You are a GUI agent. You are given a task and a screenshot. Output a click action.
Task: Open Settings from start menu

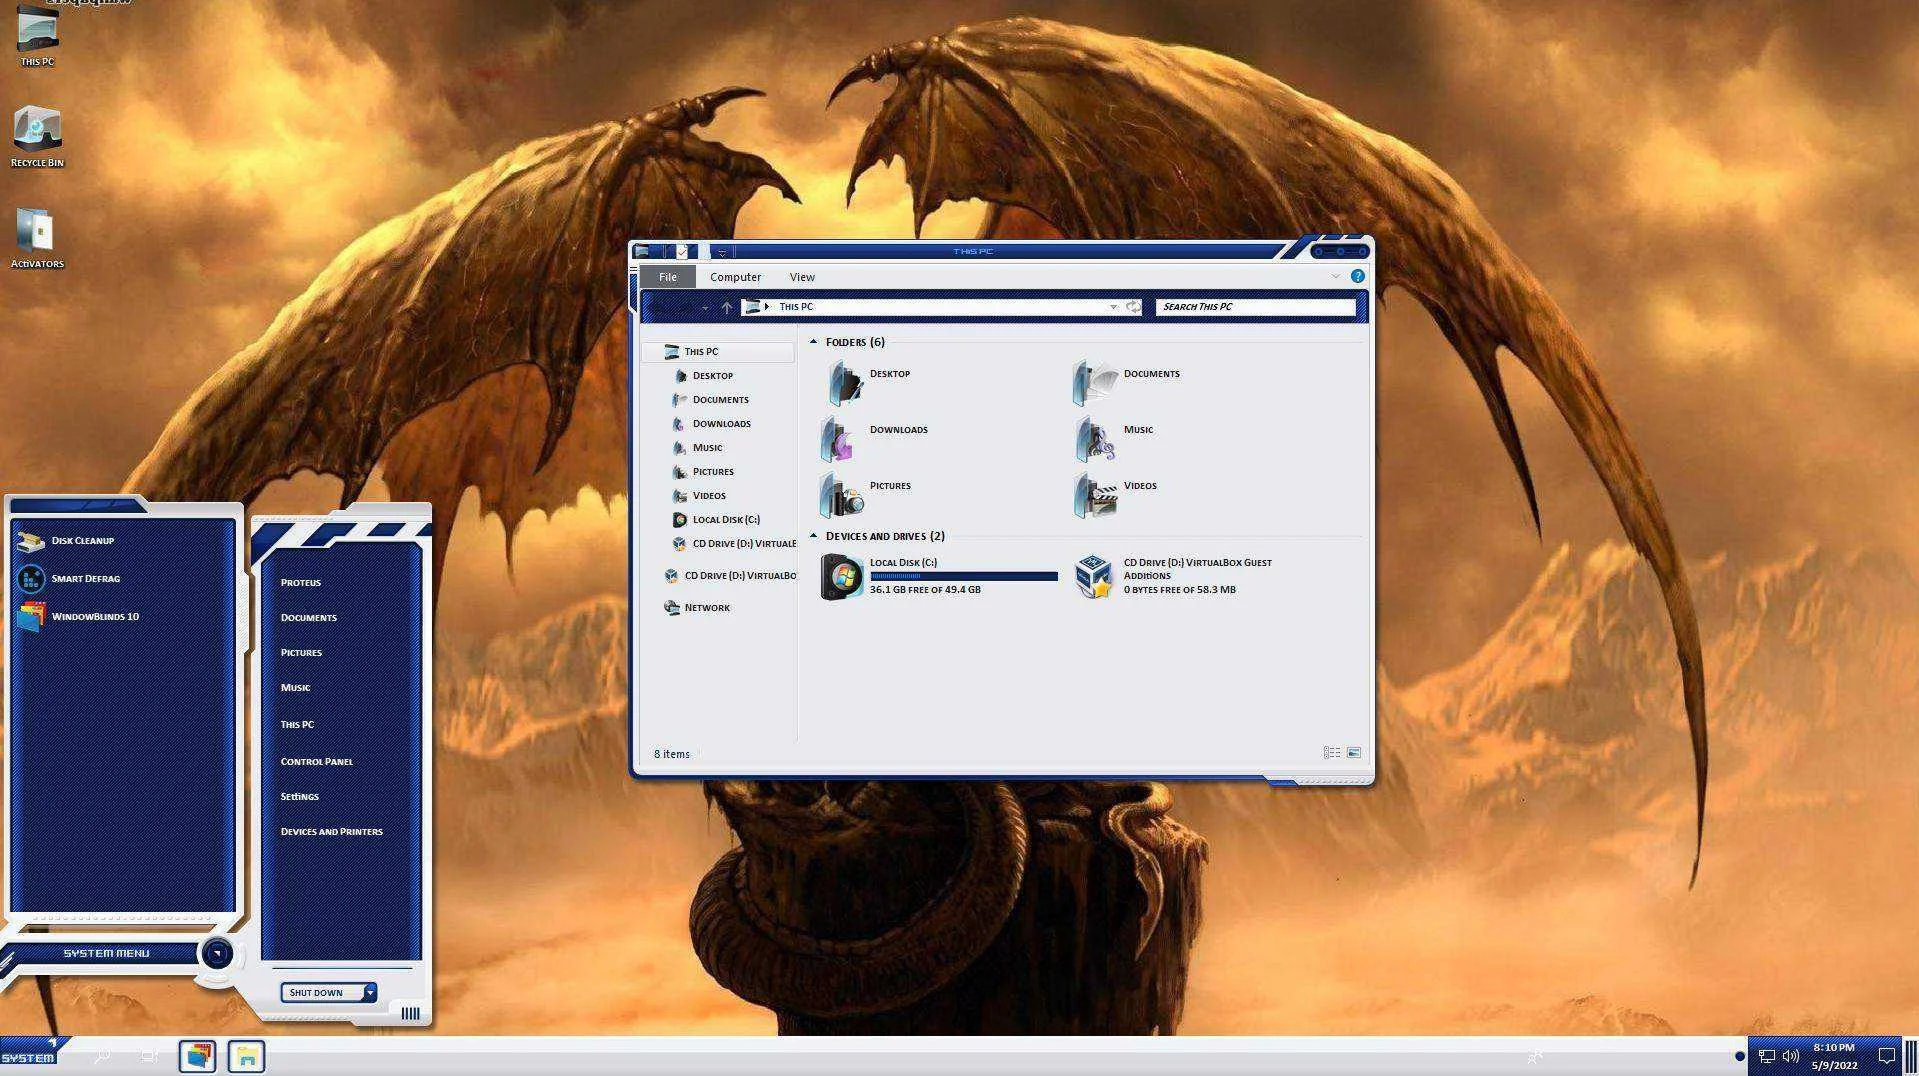299,797
